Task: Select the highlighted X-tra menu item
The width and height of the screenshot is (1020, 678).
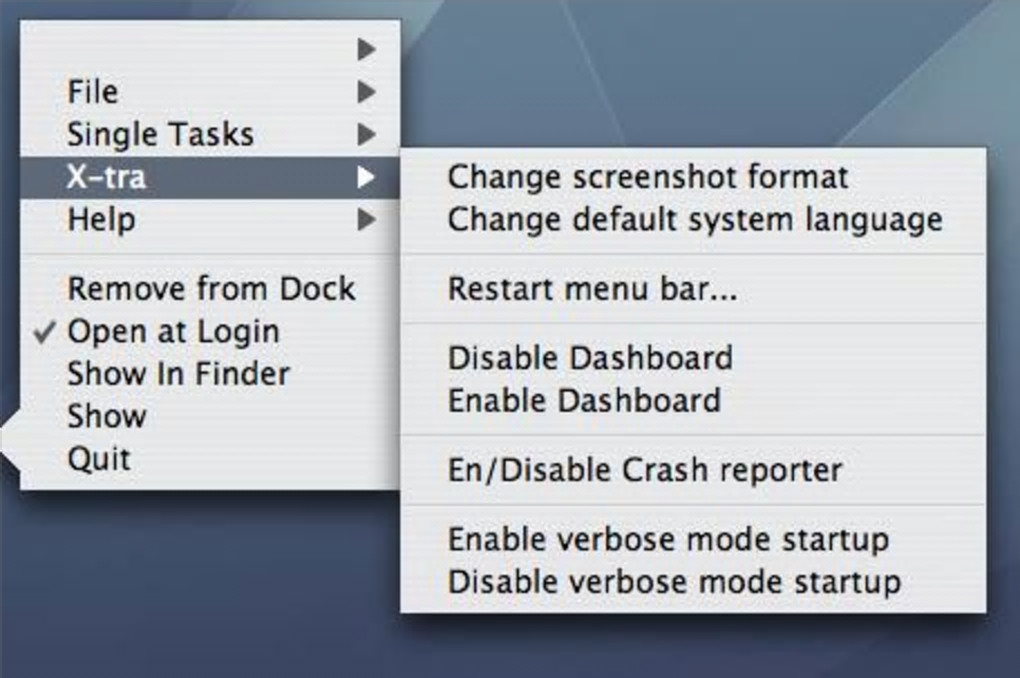Action: 107,177
